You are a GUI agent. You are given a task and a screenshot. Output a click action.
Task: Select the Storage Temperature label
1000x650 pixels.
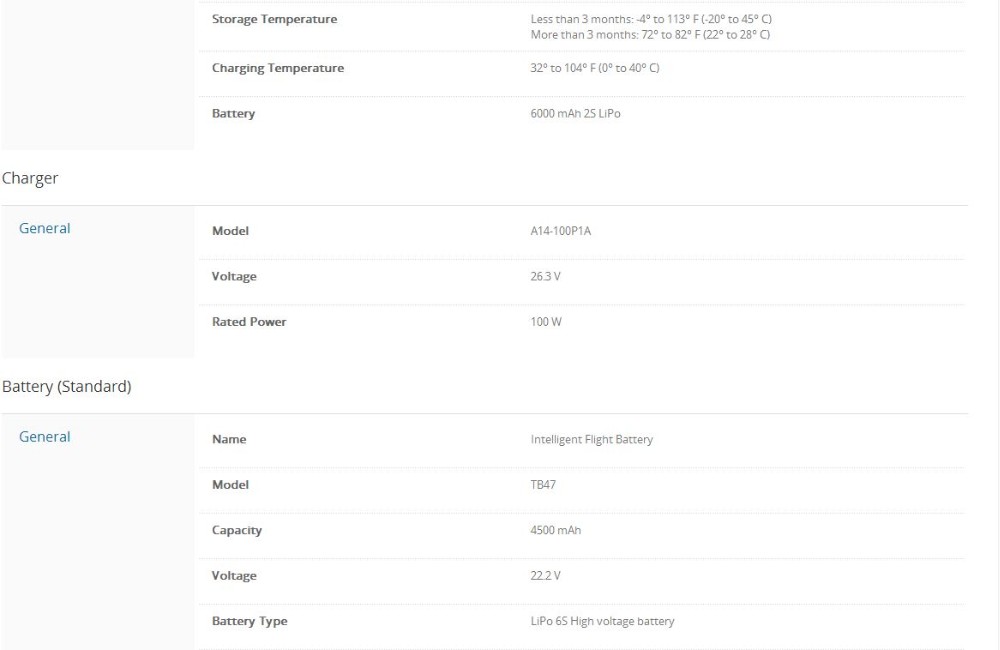274,20
